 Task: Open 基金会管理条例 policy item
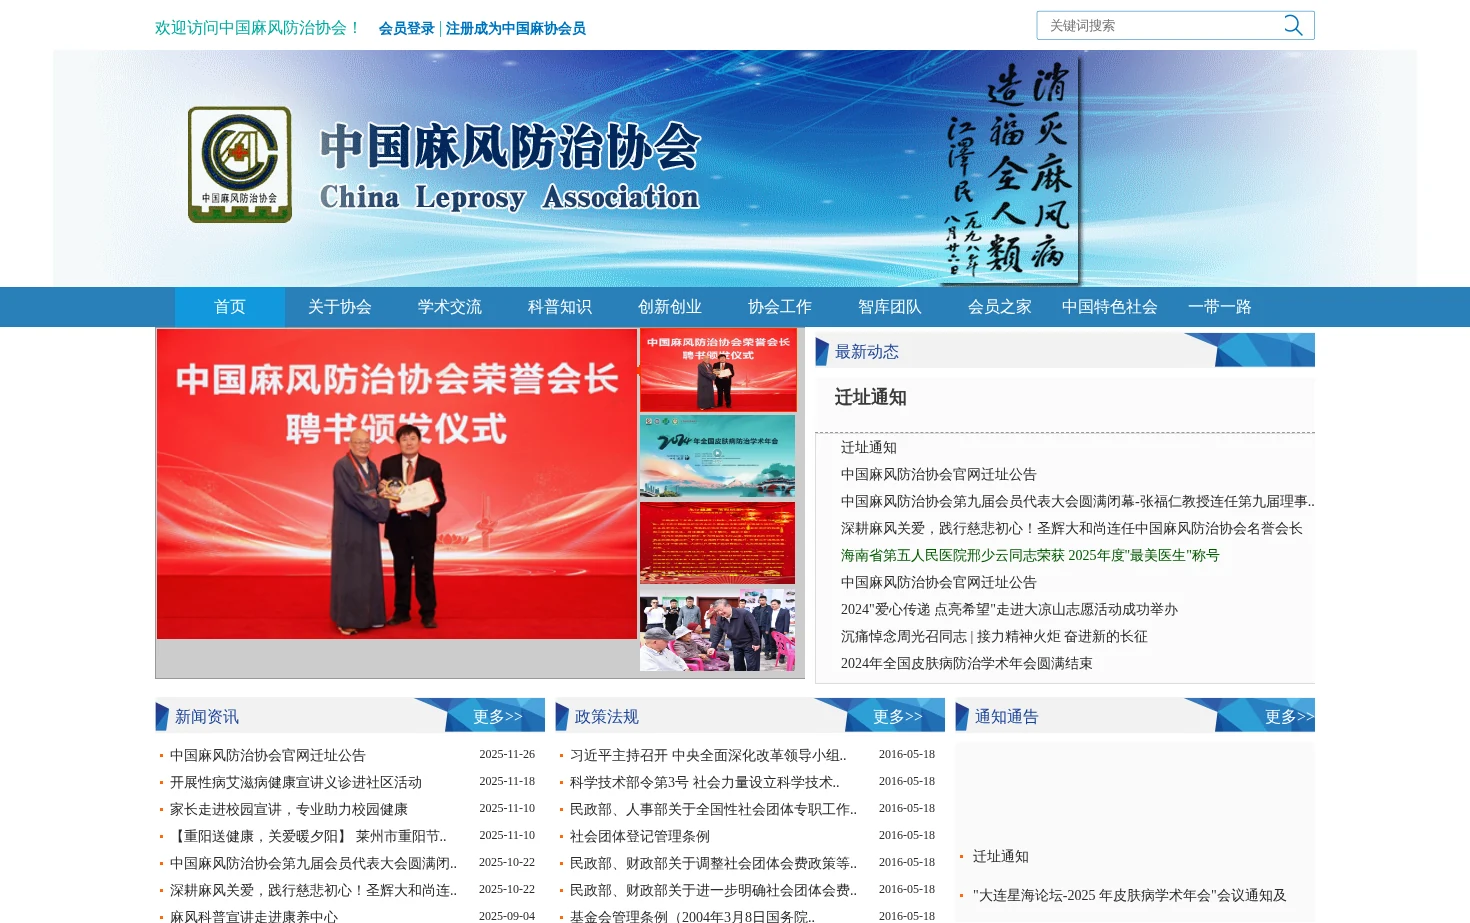(x=692, y=915)
